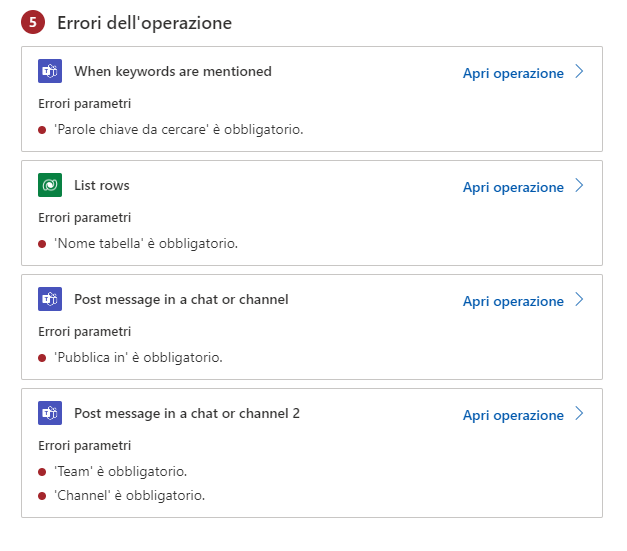The width and height of the screenshot is (627, 551).
Task: Select 'Post message in a chat or channel 2' title
Action: 187,413
